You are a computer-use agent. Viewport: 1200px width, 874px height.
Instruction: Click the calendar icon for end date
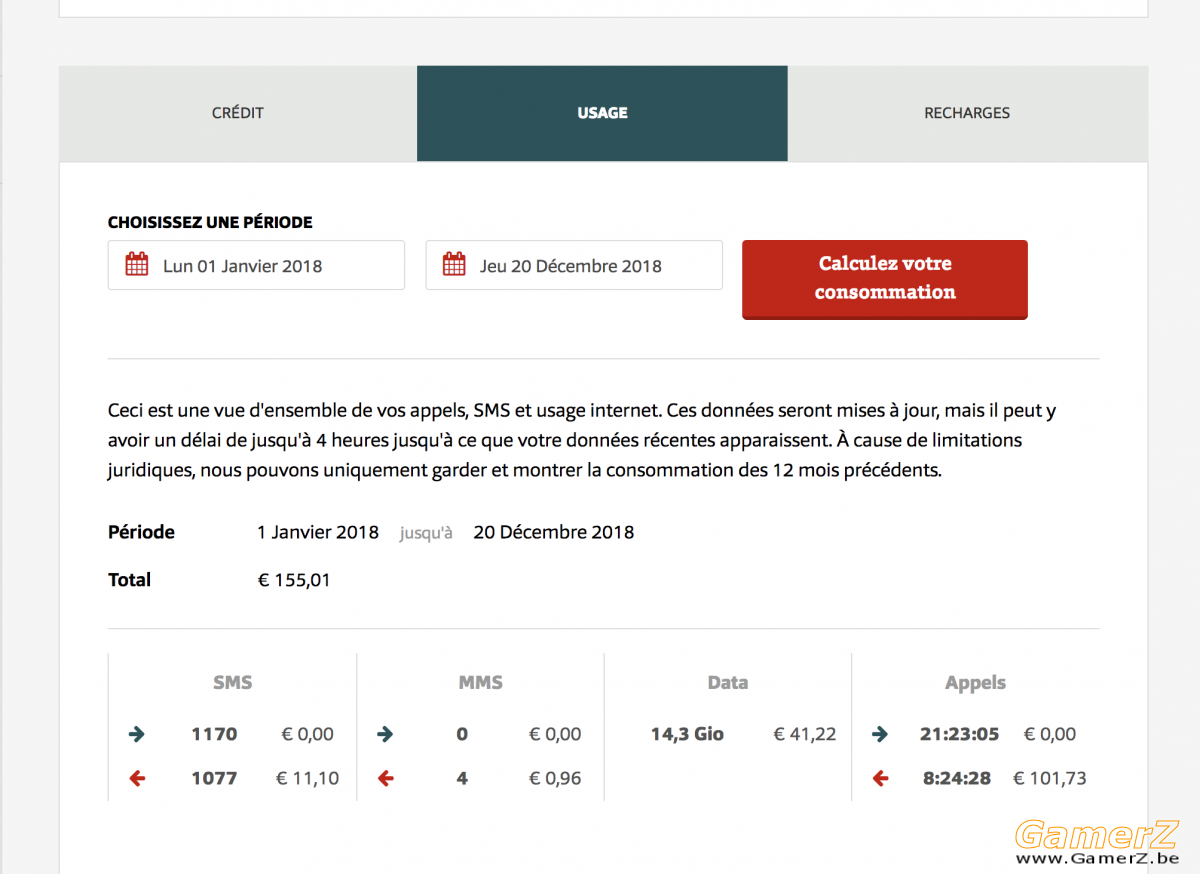click(454, 265)
